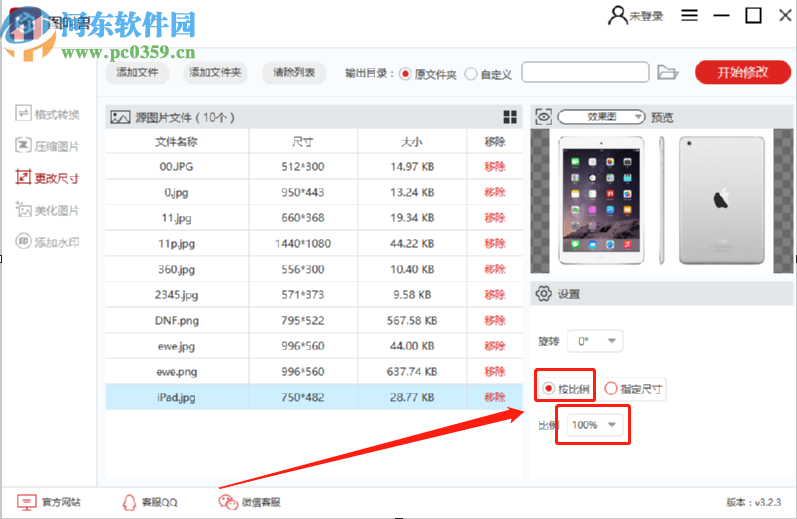
Task: Switch file list to grid view icon
Action: (x=510, y=117)
